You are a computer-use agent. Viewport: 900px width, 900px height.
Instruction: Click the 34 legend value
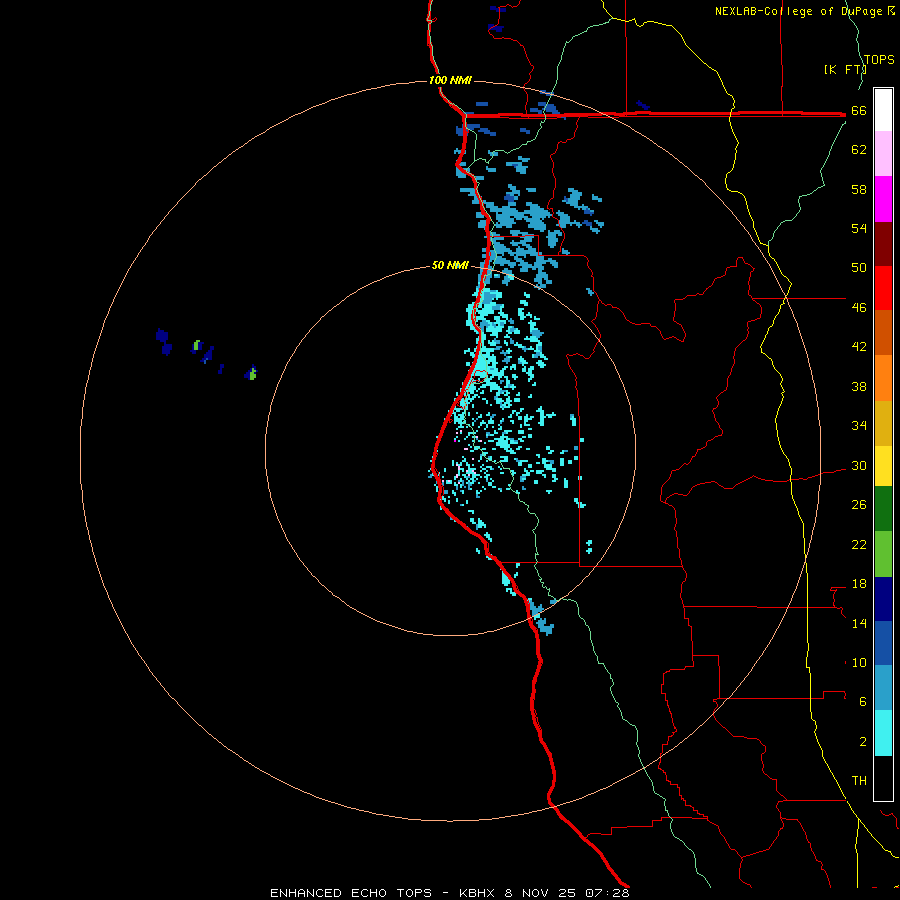tap(859, 425)
